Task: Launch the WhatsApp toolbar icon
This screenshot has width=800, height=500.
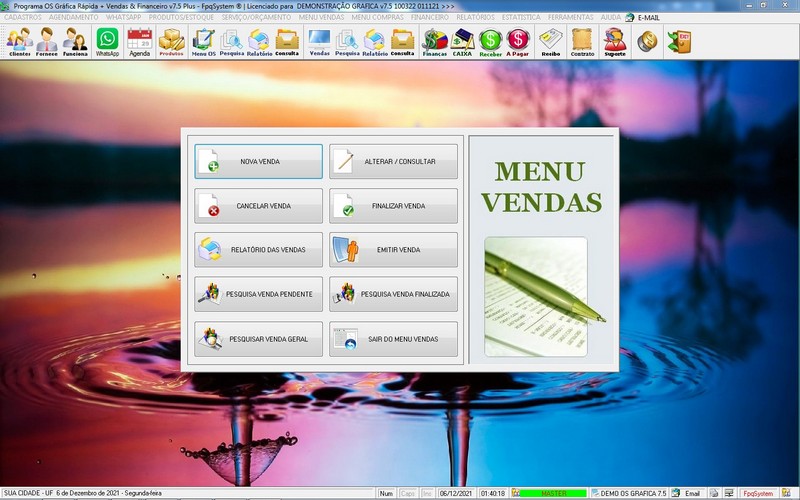Action: pyautogui.click(x=108, y=42)
